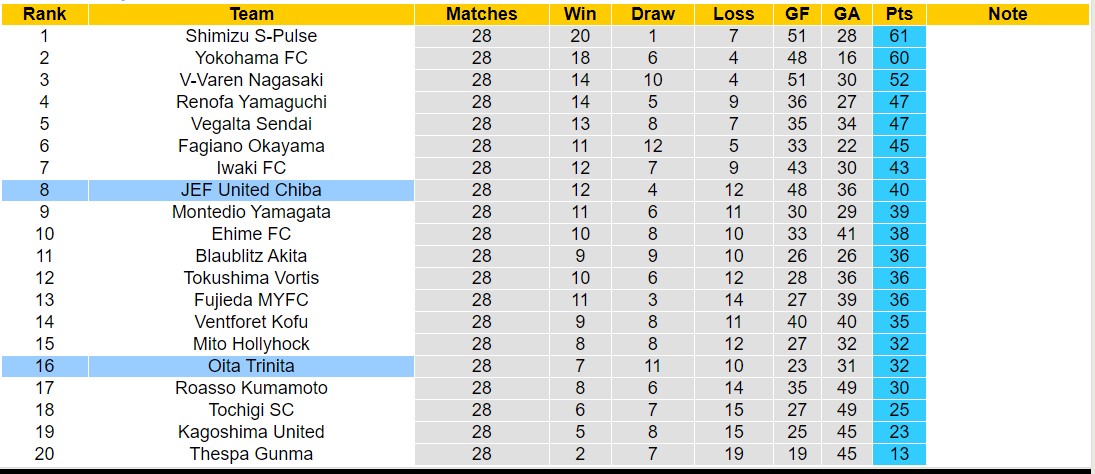Click the GA column header
The image size is (1095, 474).
846,14
